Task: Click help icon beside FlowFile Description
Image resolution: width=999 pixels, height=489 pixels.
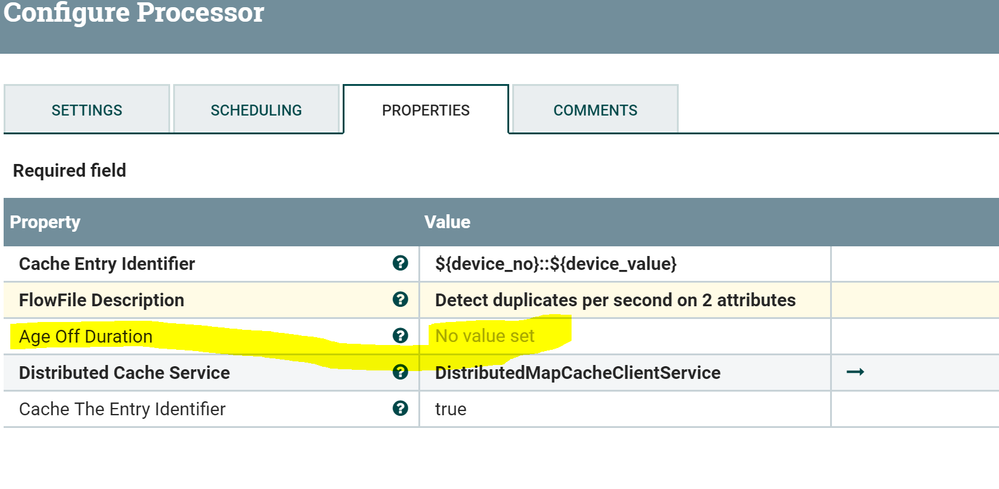Action: click(400, 300)
